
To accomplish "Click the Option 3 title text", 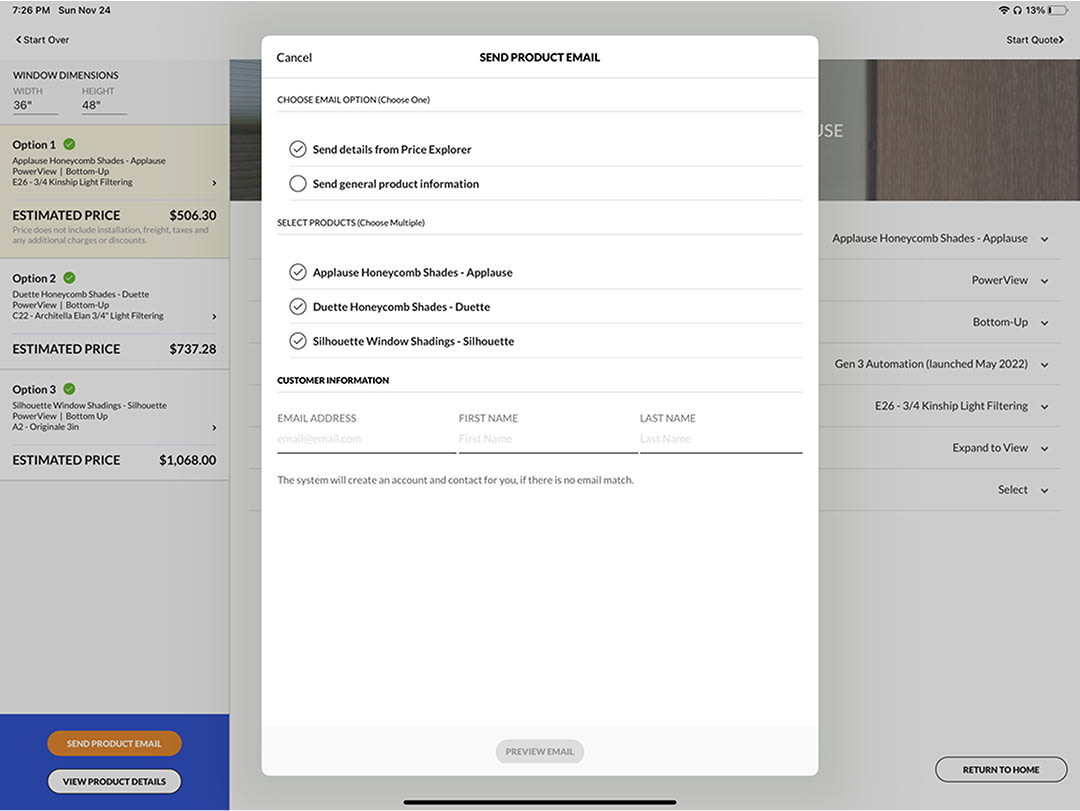I will click(34, 389).
